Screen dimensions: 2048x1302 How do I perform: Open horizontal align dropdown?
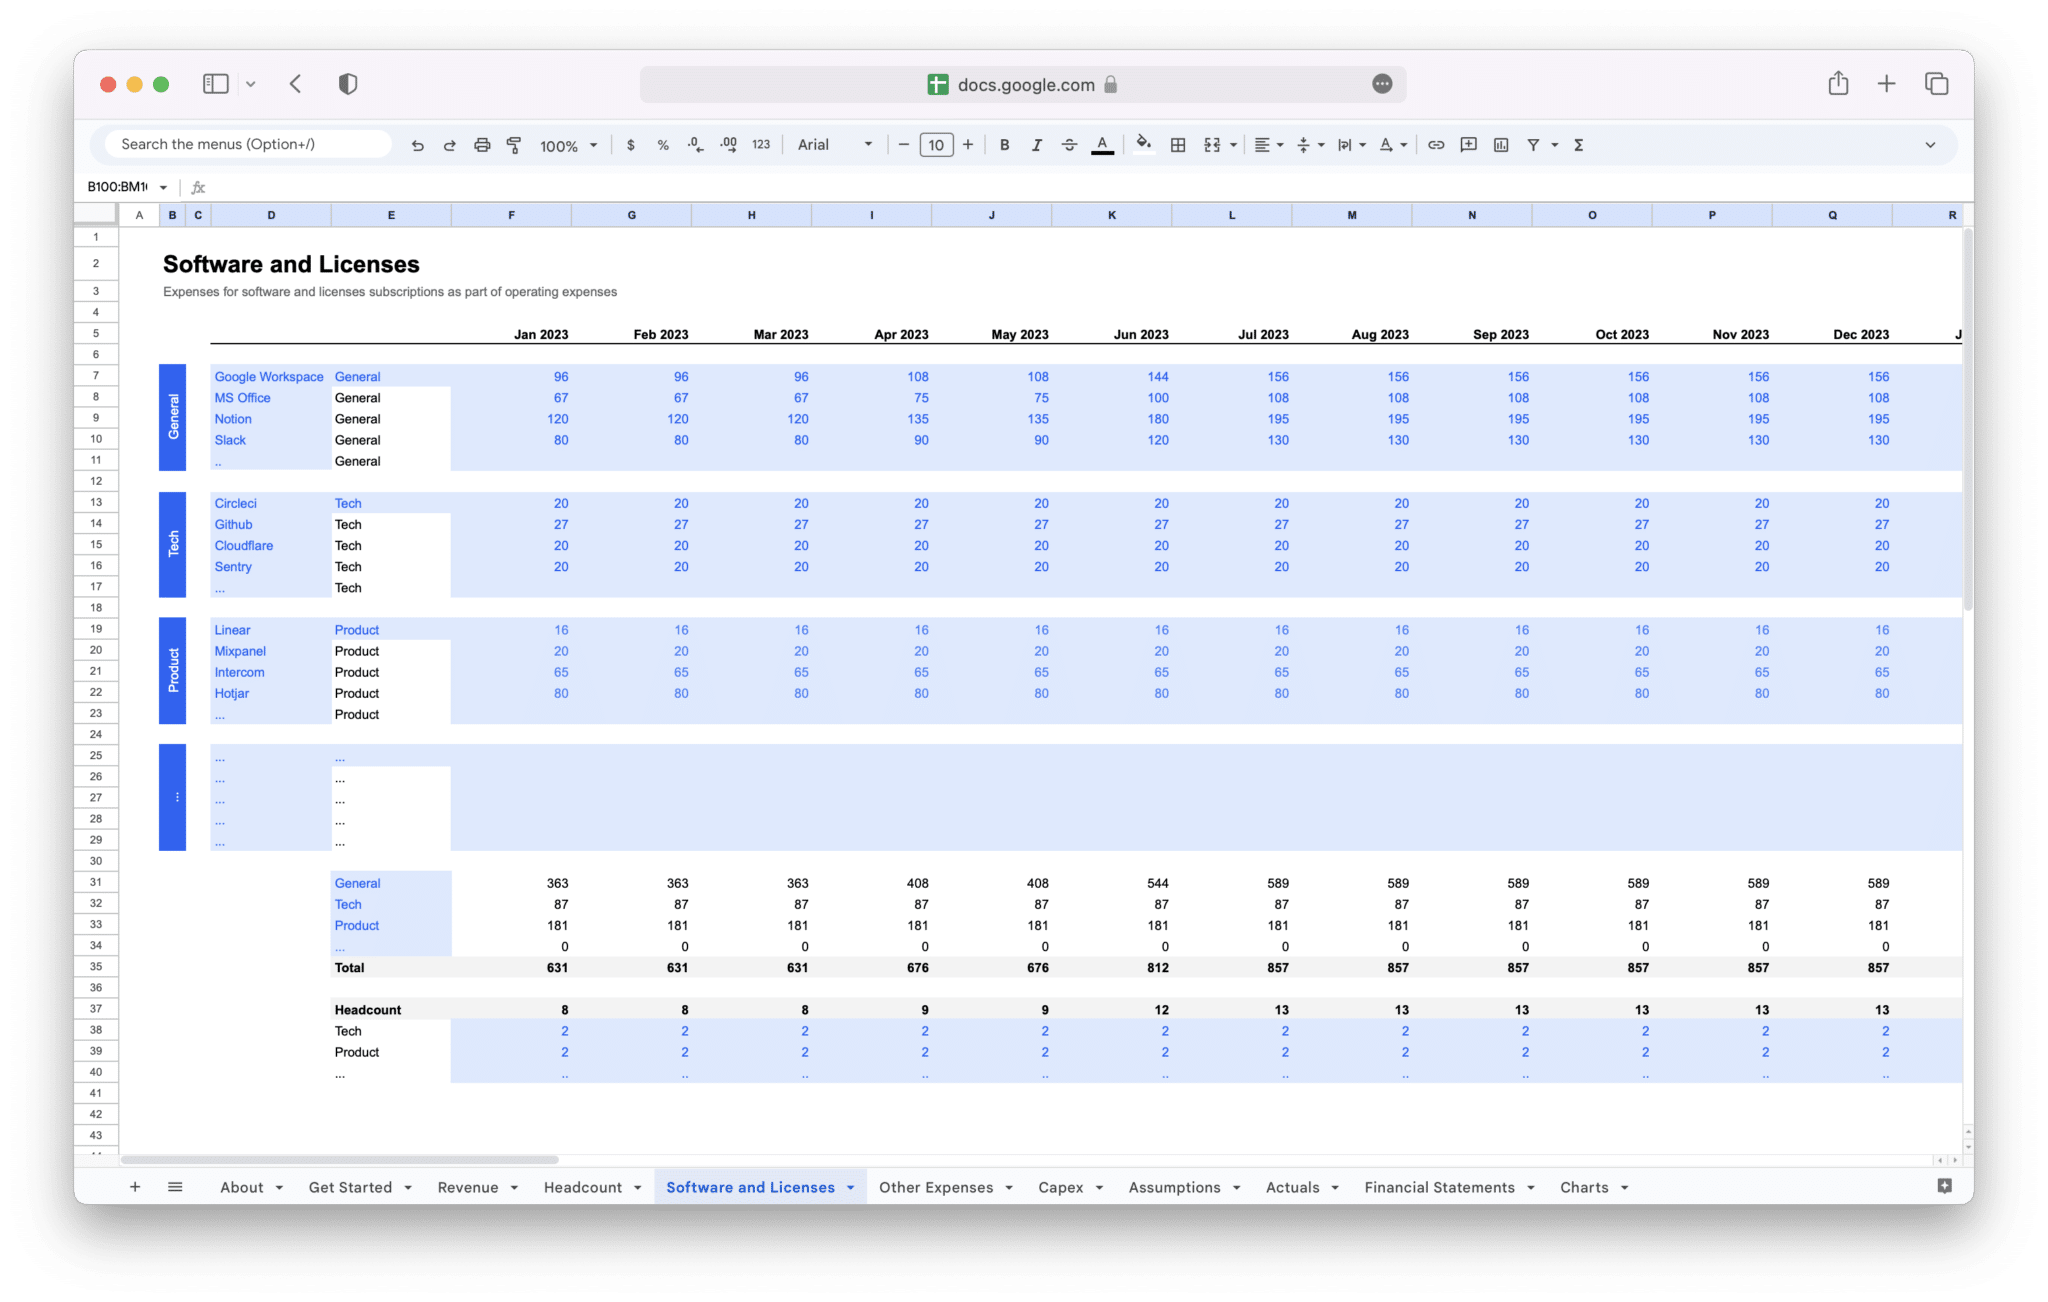1269,145
